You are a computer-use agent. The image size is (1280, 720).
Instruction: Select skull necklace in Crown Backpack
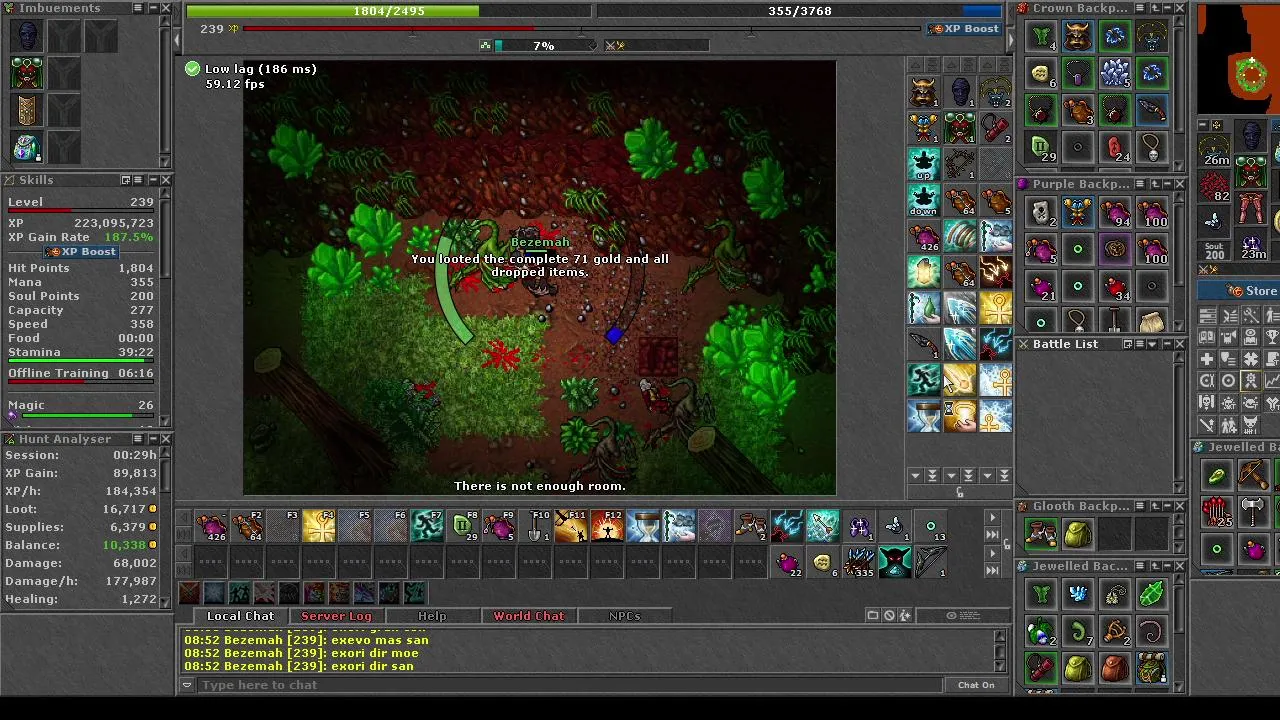click(1152, 147)
